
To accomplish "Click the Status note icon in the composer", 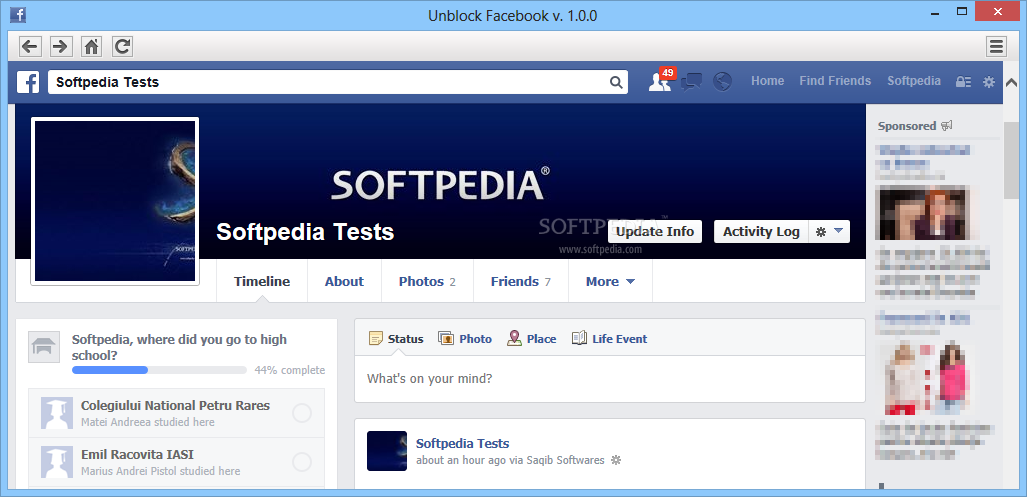I will (375, 339).
